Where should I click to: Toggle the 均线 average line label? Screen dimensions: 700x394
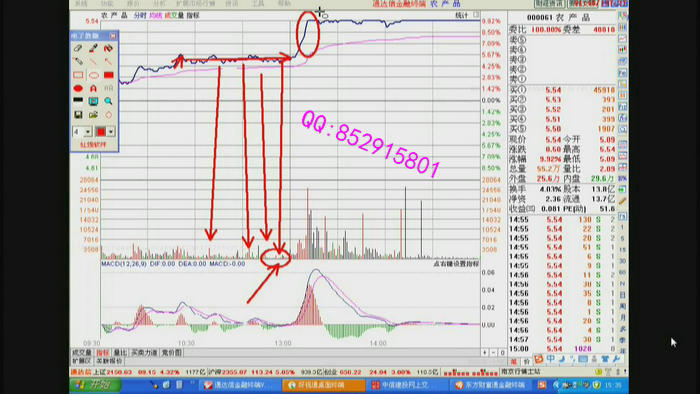pos(155,15)
